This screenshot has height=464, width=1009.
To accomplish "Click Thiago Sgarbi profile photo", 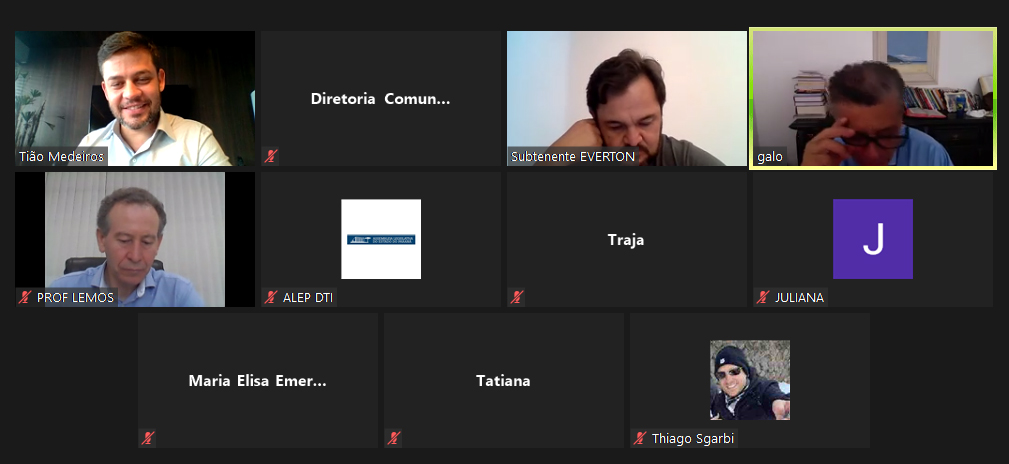I will click(x=750, y=380).
